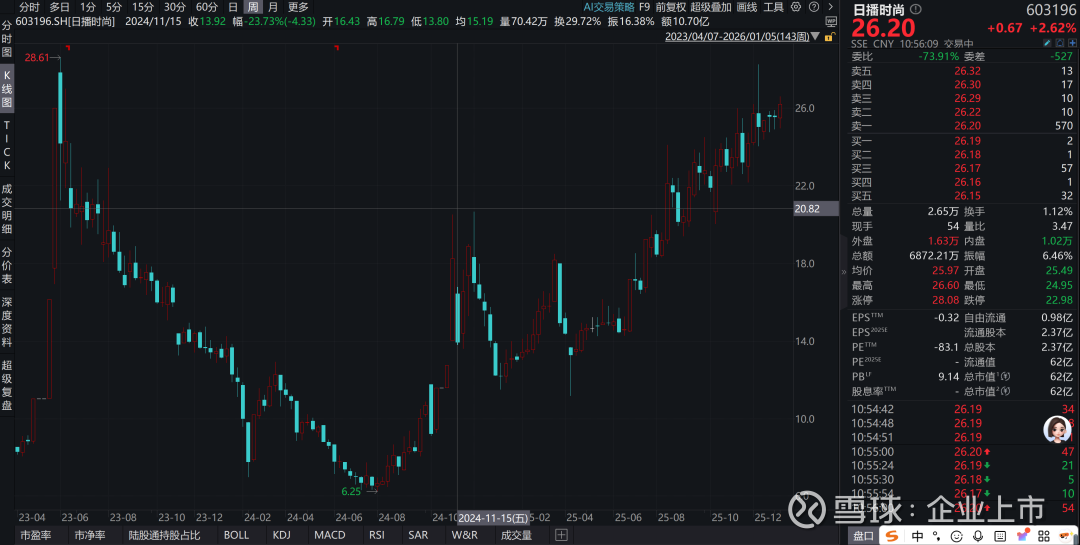Show the SAR indicator
This screenshot has height=545, width=1080.
point(418,535)
